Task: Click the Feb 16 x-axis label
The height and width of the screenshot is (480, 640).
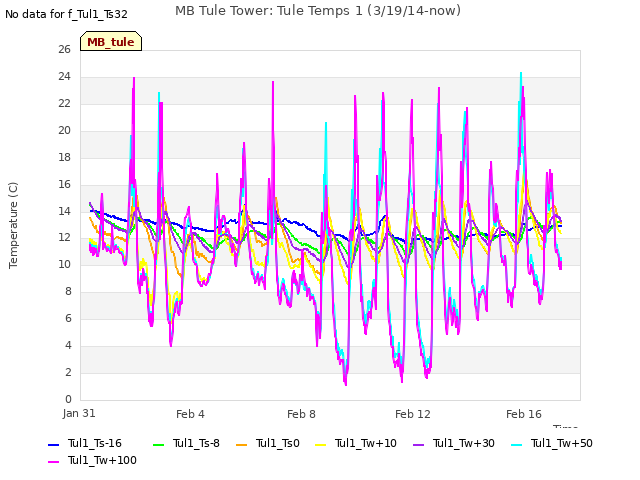Action: (x=524, y=414)
